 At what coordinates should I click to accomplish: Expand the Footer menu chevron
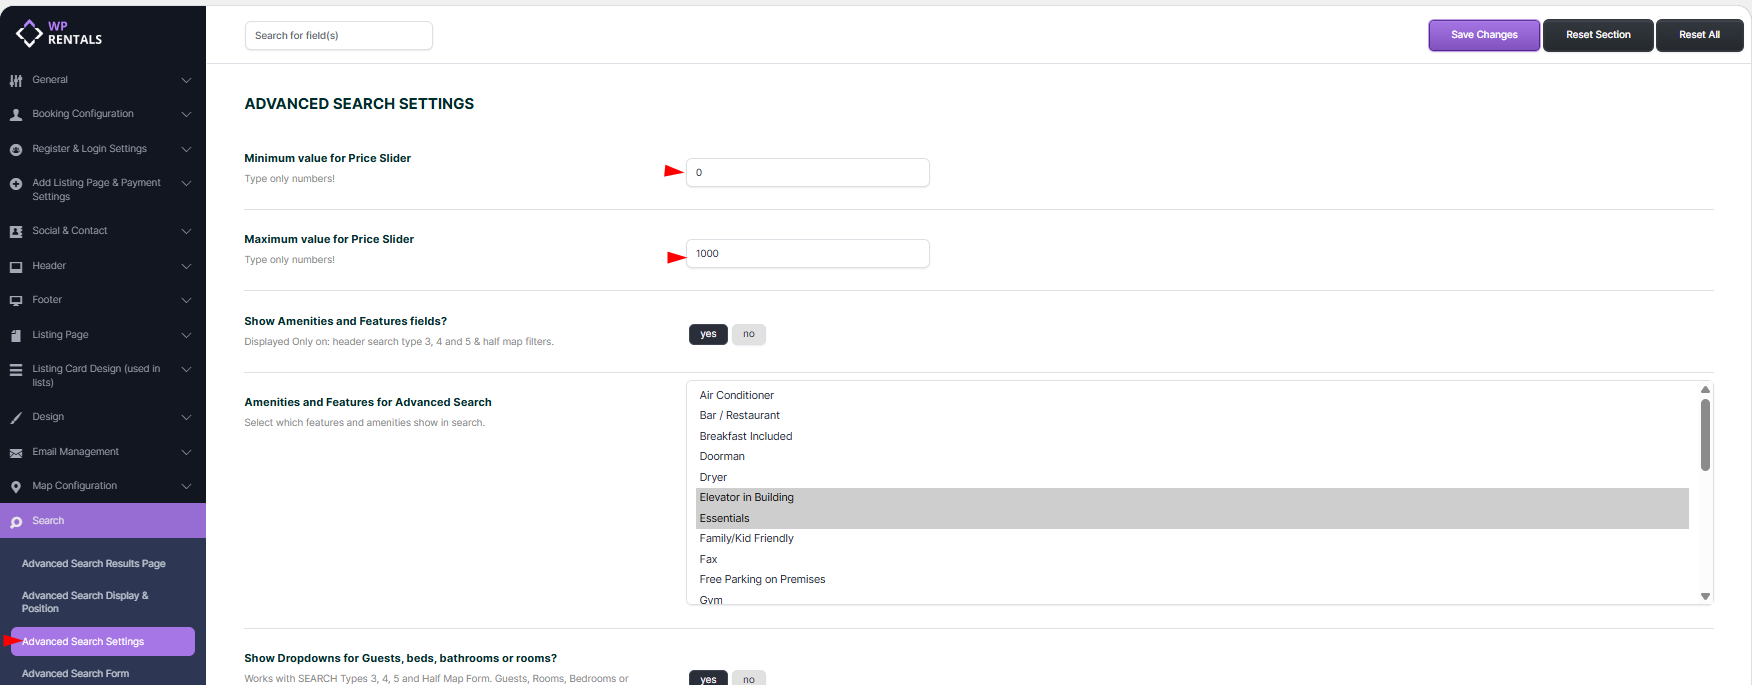[x=186, y=300]
